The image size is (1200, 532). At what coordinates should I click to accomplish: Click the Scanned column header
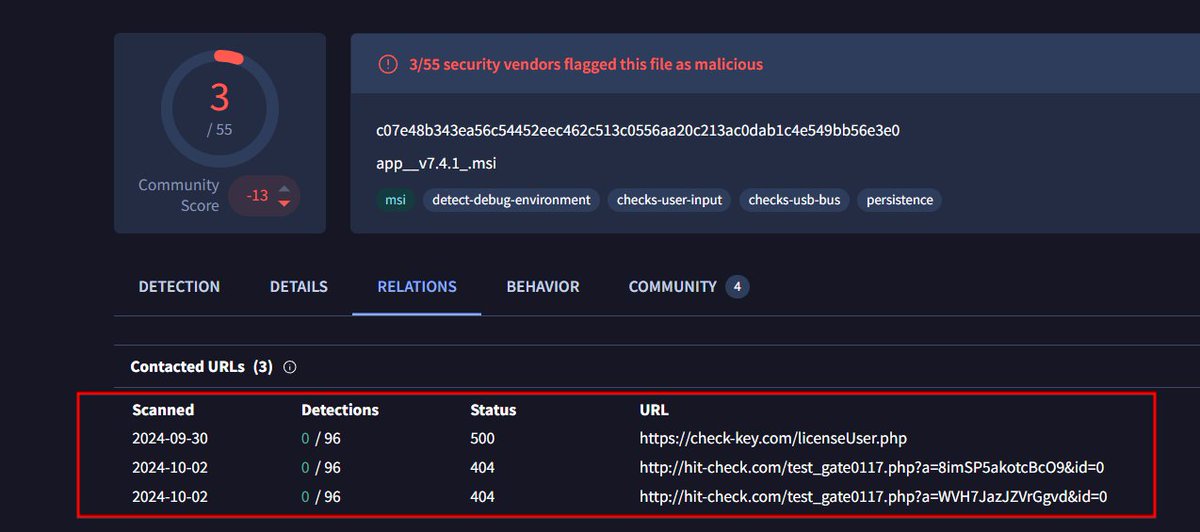163,410
